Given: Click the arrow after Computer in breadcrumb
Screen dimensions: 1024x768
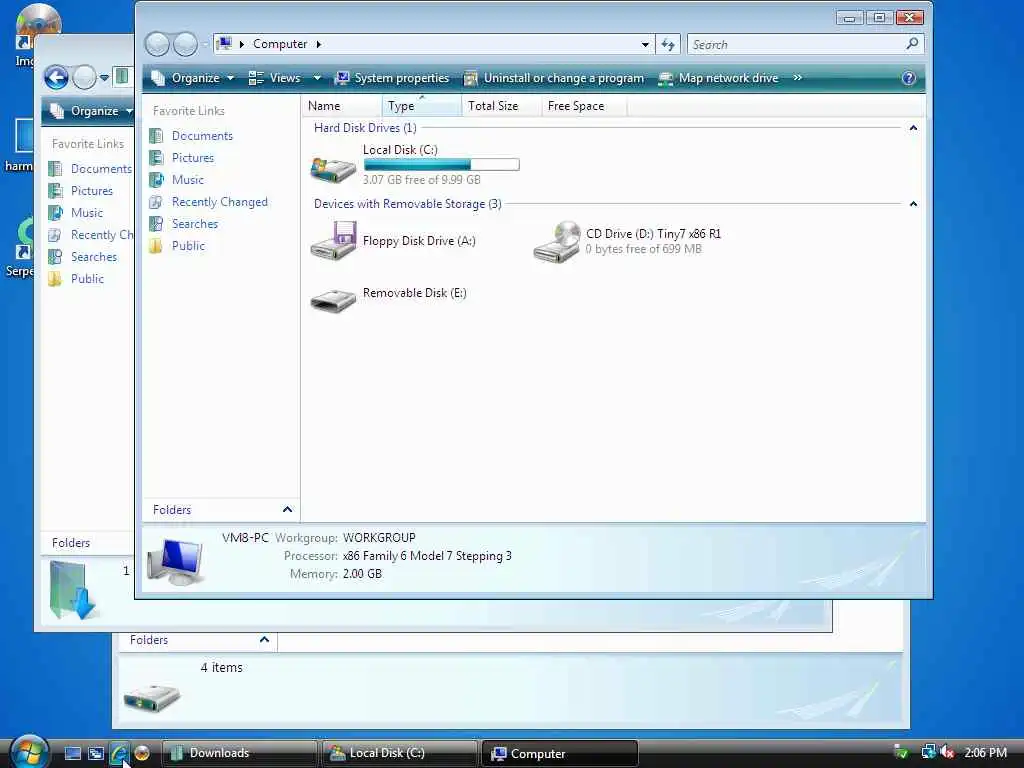Looking at the screenshot, I should (x=319, y=44).
